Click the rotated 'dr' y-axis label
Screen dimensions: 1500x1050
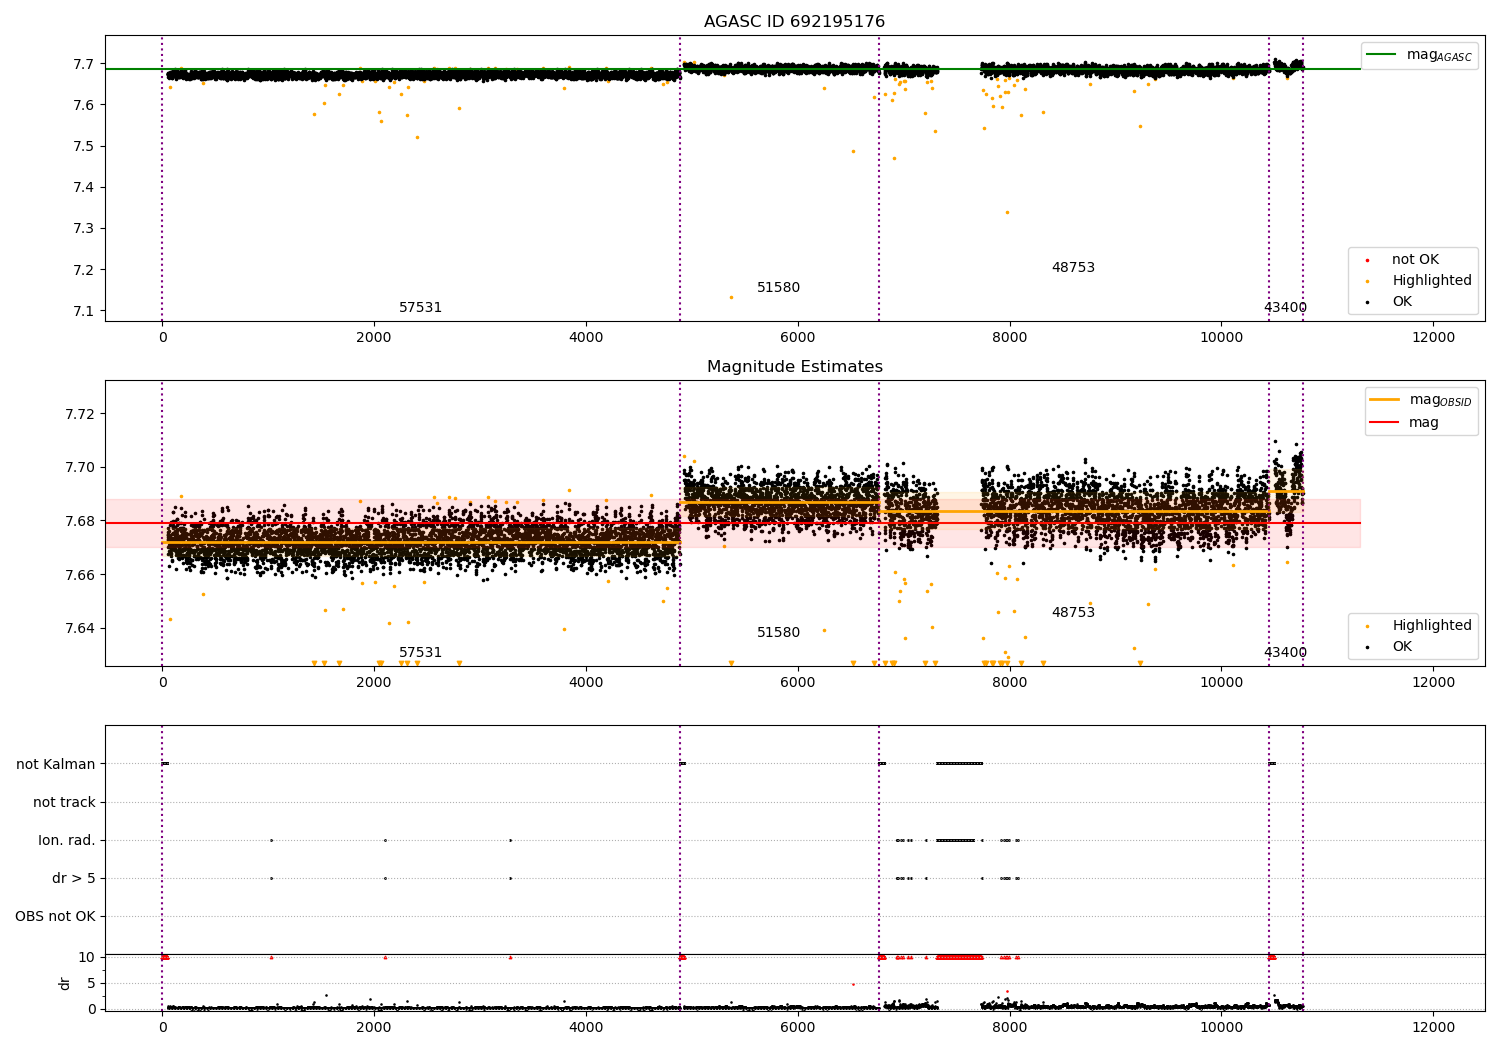pyautogui.click(x=65, y=983)
